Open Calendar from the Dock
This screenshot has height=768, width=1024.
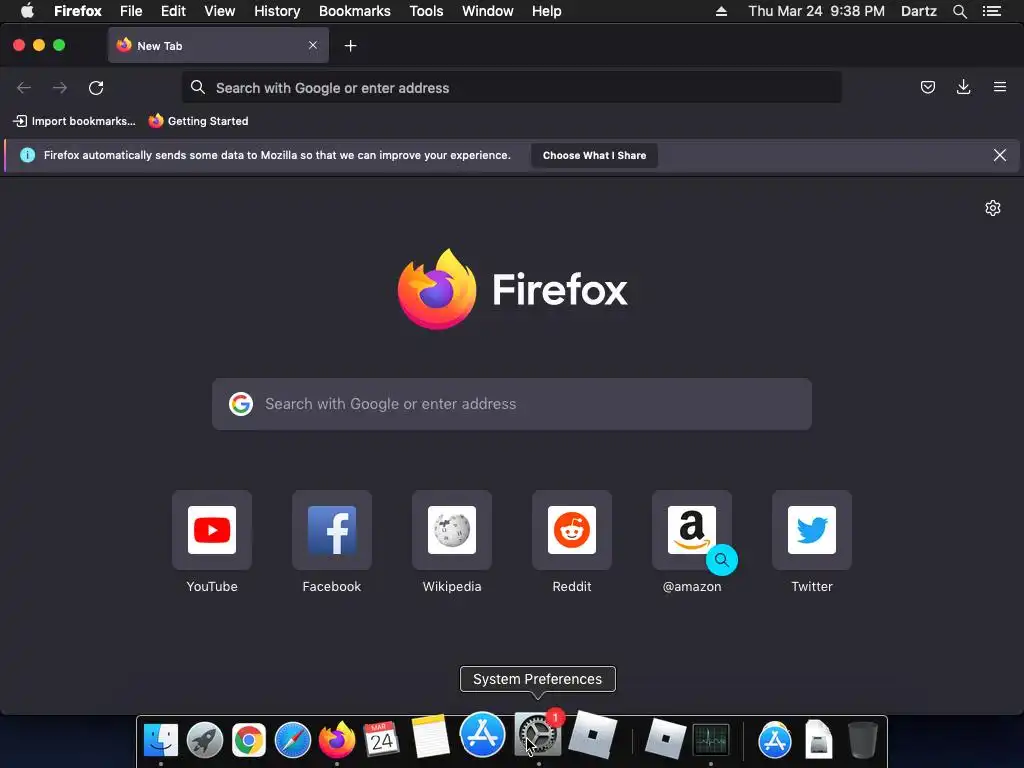click(381, 740)
